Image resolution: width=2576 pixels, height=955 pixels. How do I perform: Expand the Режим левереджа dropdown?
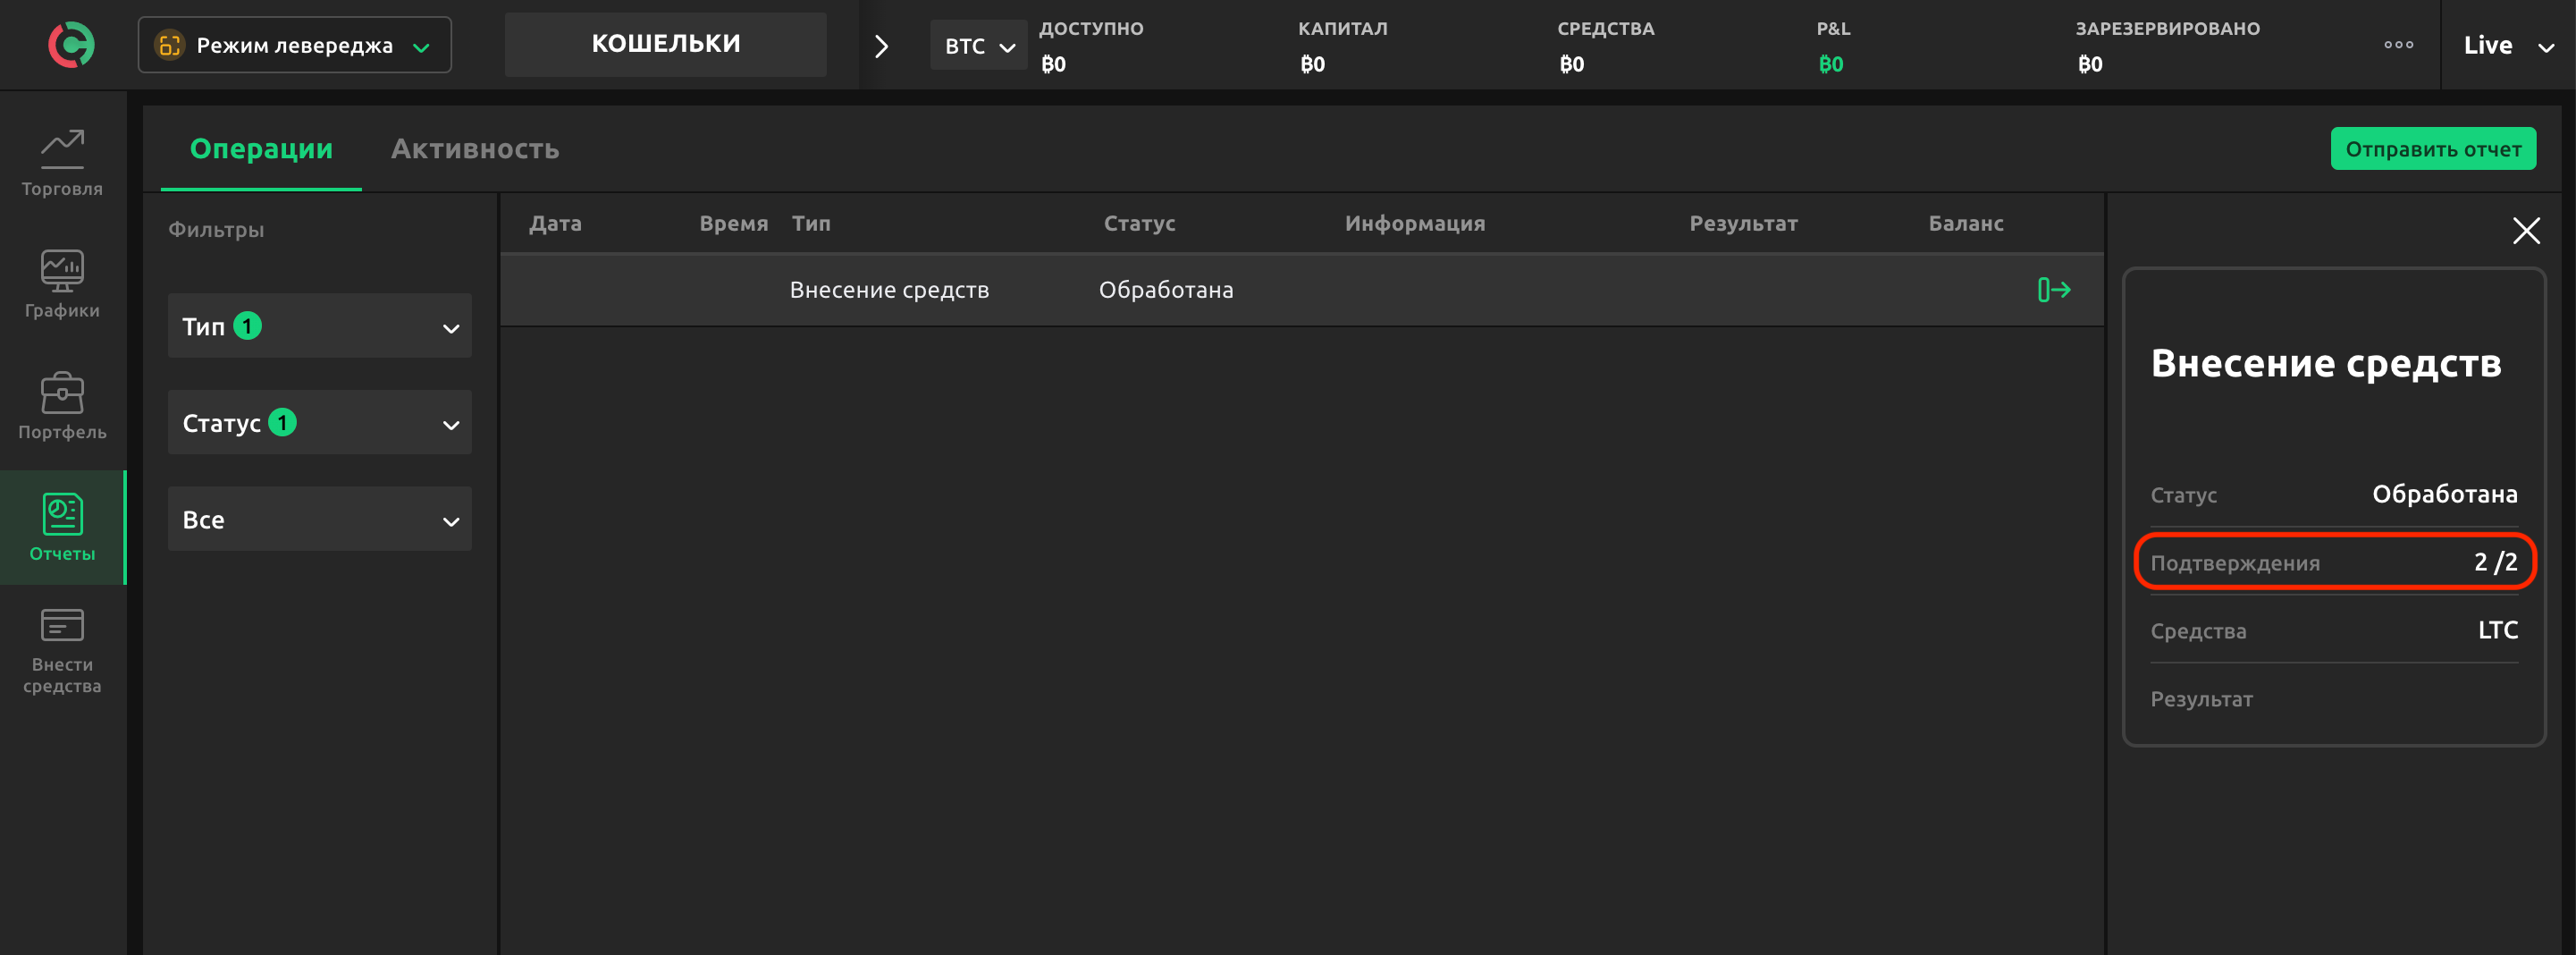coord(294,44)
